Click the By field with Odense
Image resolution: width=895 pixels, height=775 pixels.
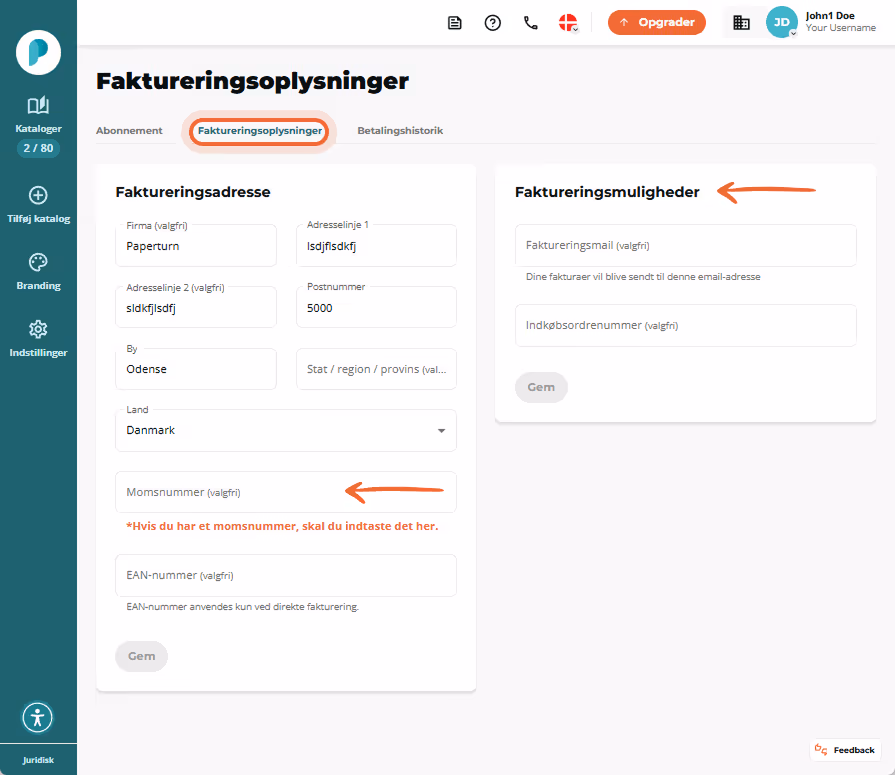tap(196, 369)
